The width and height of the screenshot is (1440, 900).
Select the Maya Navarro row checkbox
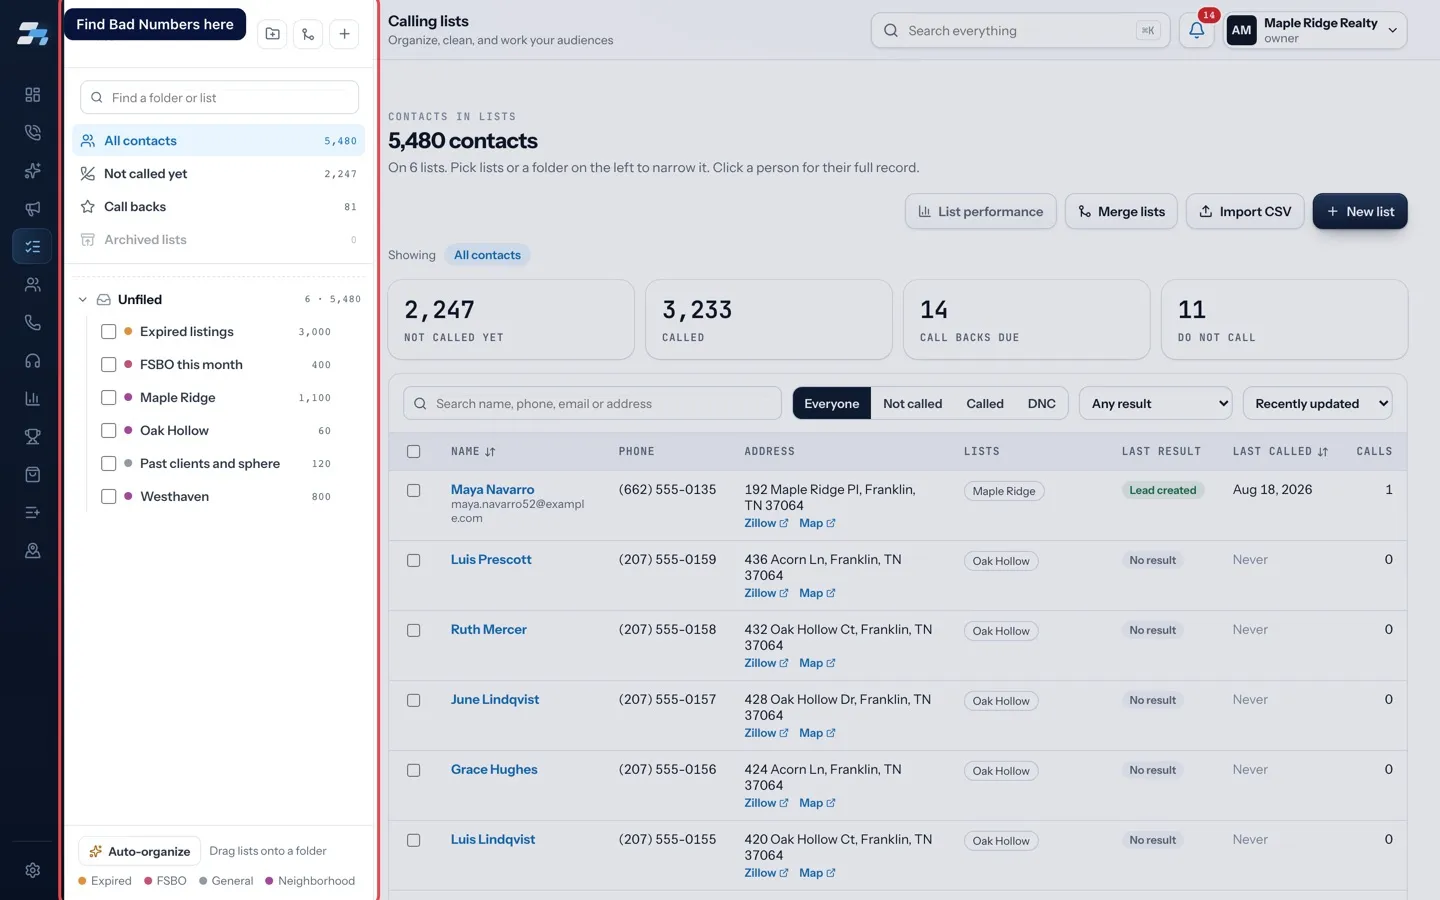413,490
